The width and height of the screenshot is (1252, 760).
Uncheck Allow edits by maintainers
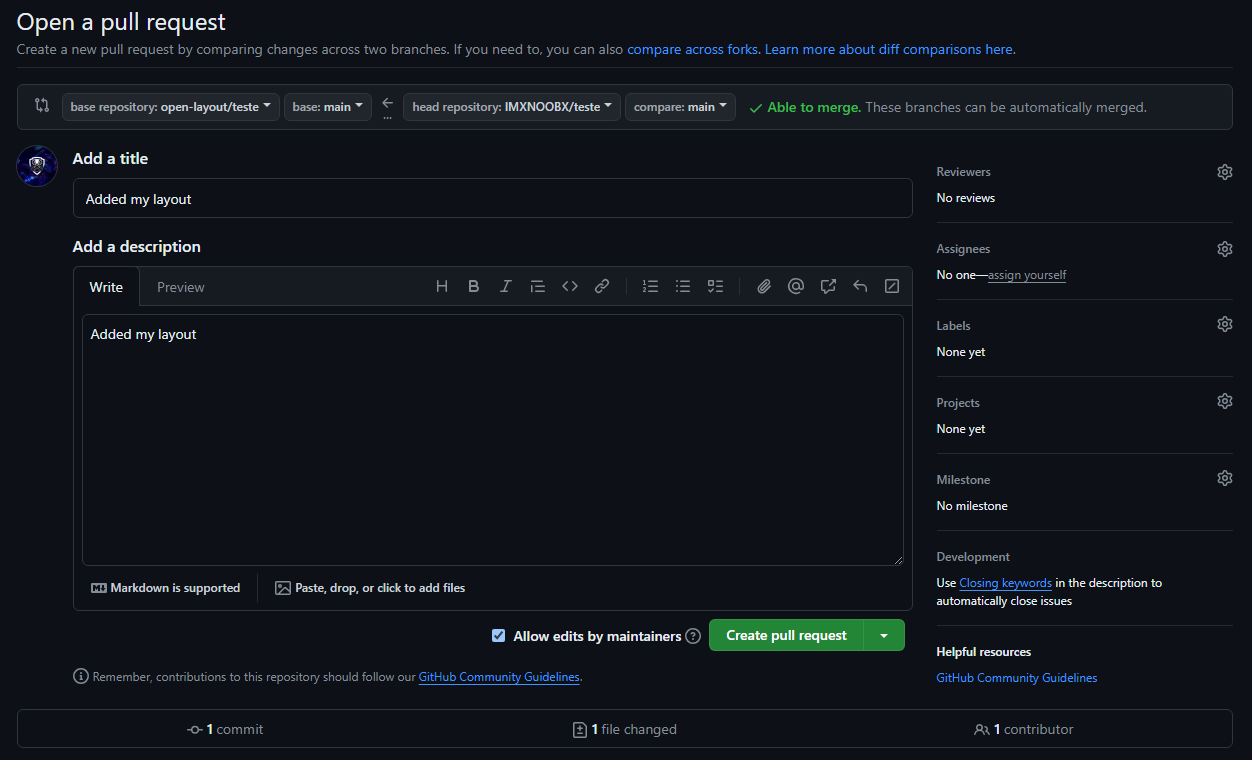[499, 636]
